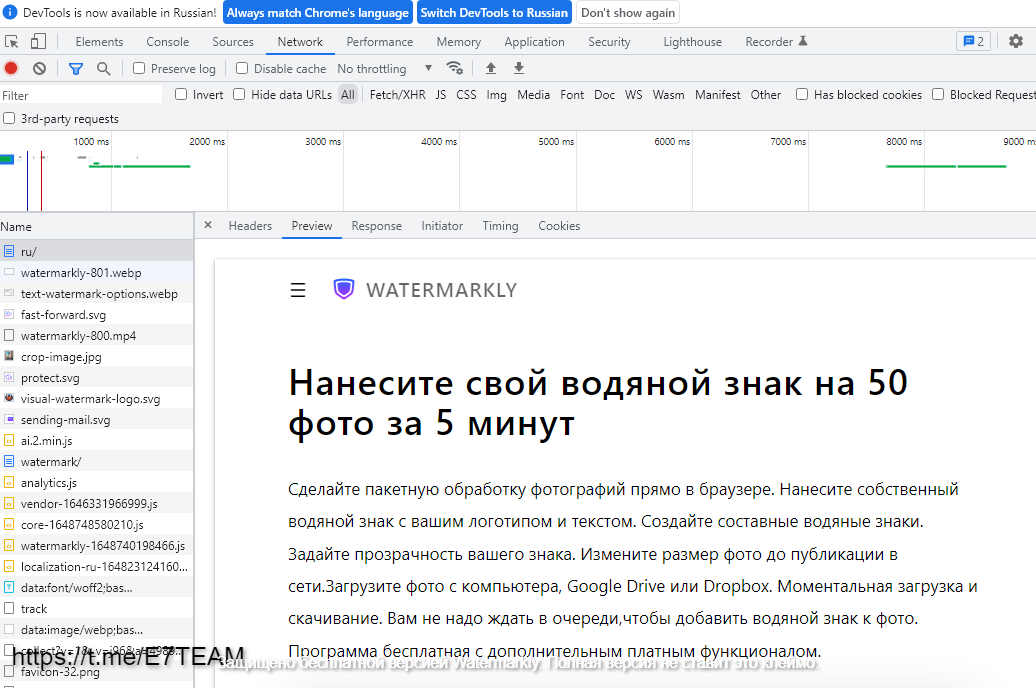Switch to the Console tab
Image resolution: width=1036 pixels, height=688 pixels.
[x=167, y=42]
